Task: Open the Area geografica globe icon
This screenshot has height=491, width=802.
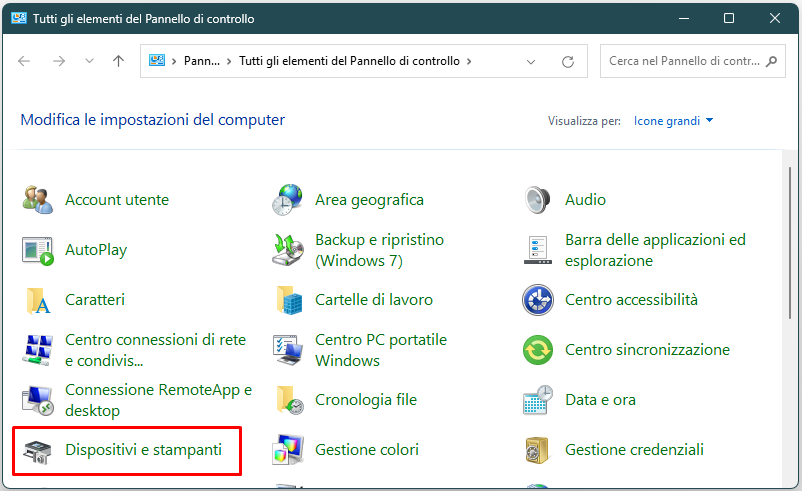Action: click(x=287, y=199)
